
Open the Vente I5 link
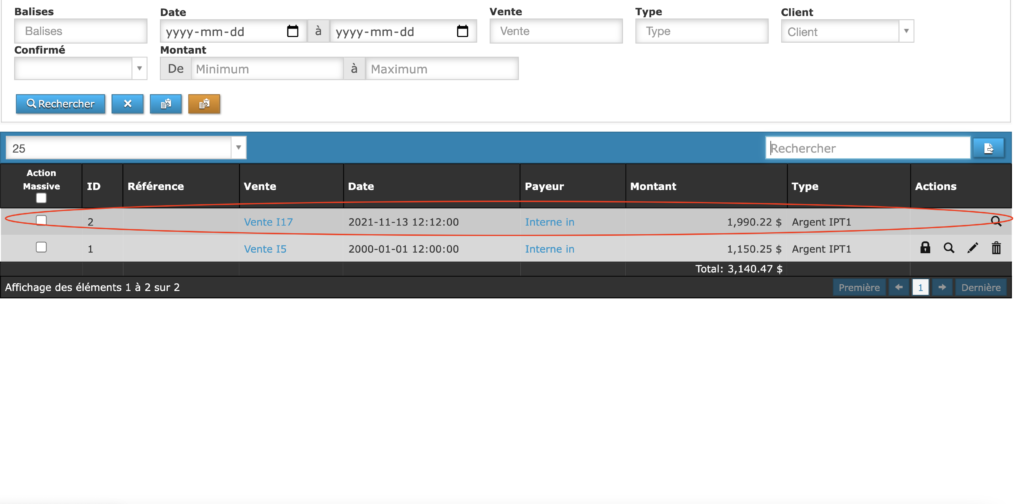(265, 249)
